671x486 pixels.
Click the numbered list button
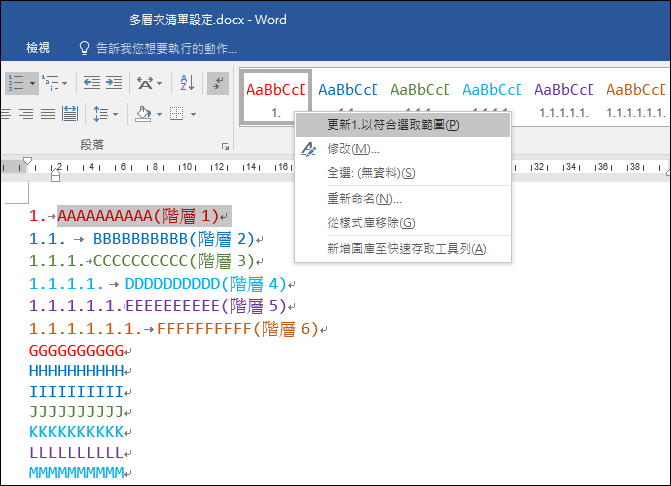point(16,83)
